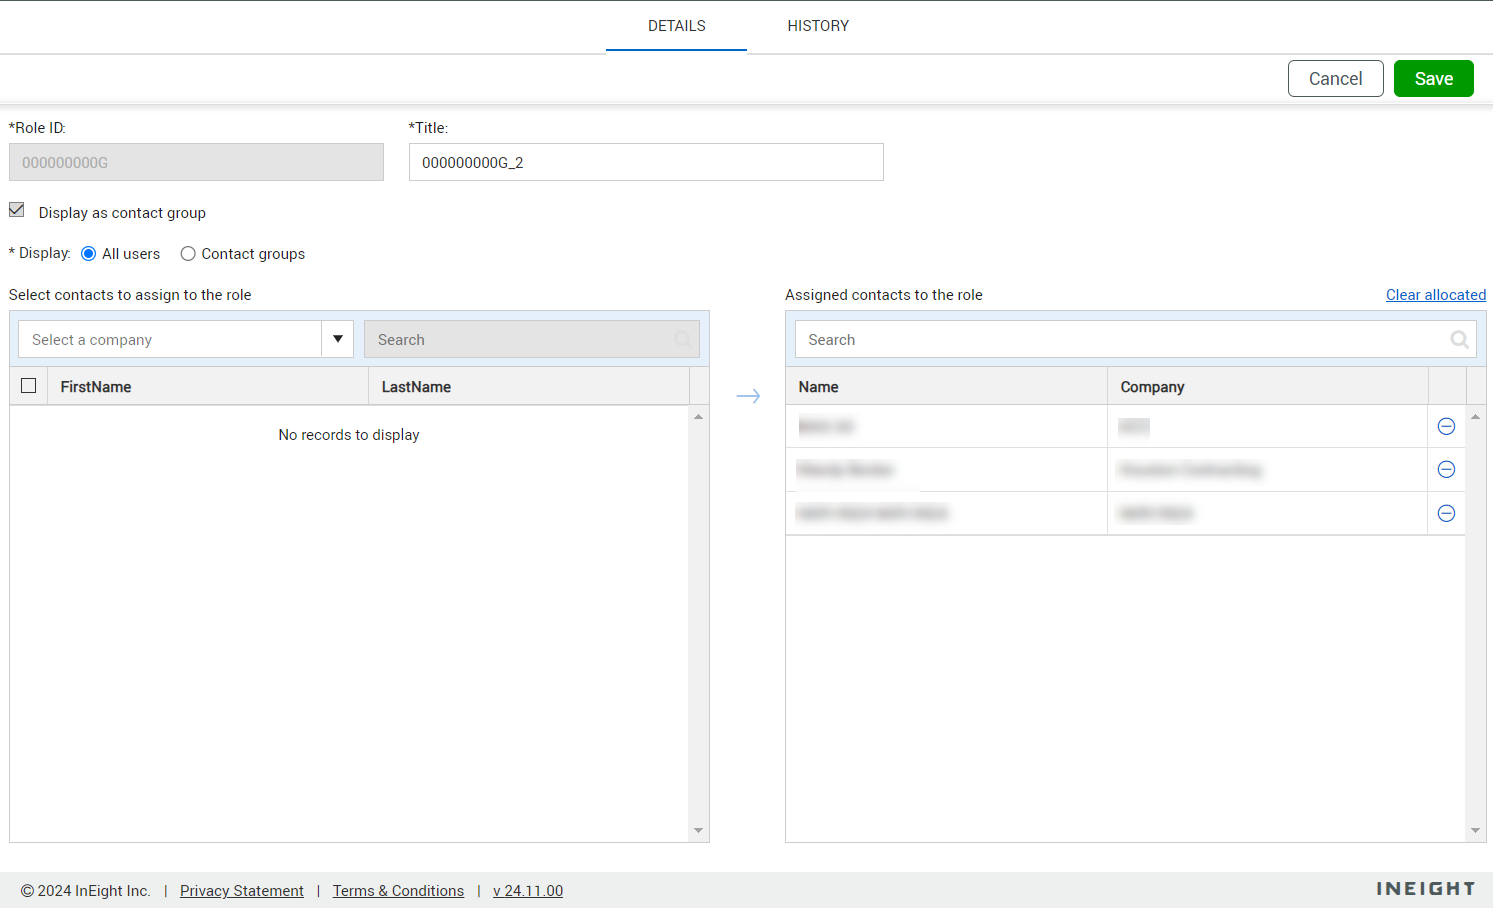Click the arrow to assign selected contacts

(x=748, y=396)
